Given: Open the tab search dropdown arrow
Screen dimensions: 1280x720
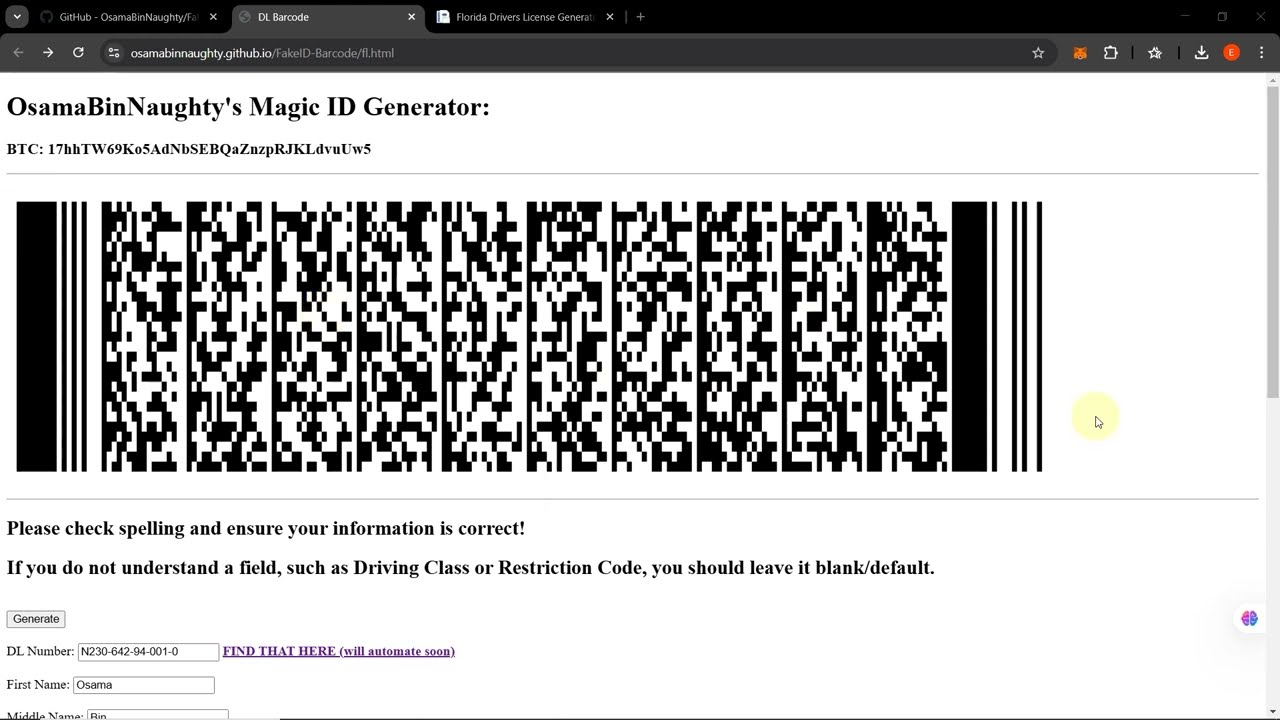Looking at the screenshot, I should (x=17, y=17).
